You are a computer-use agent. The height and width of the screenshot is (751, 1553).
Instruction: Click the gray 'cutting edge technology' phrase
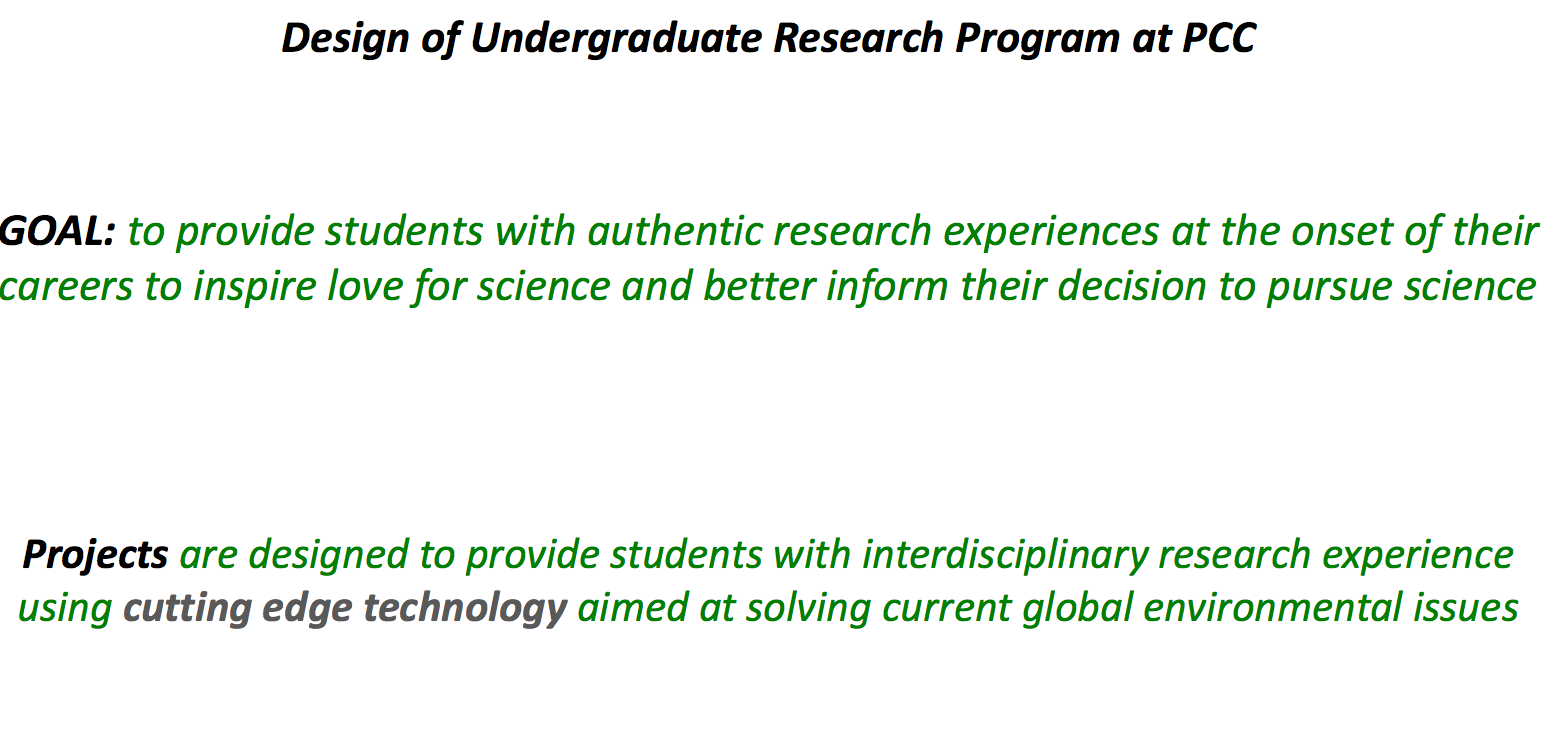tap(345, 609)
